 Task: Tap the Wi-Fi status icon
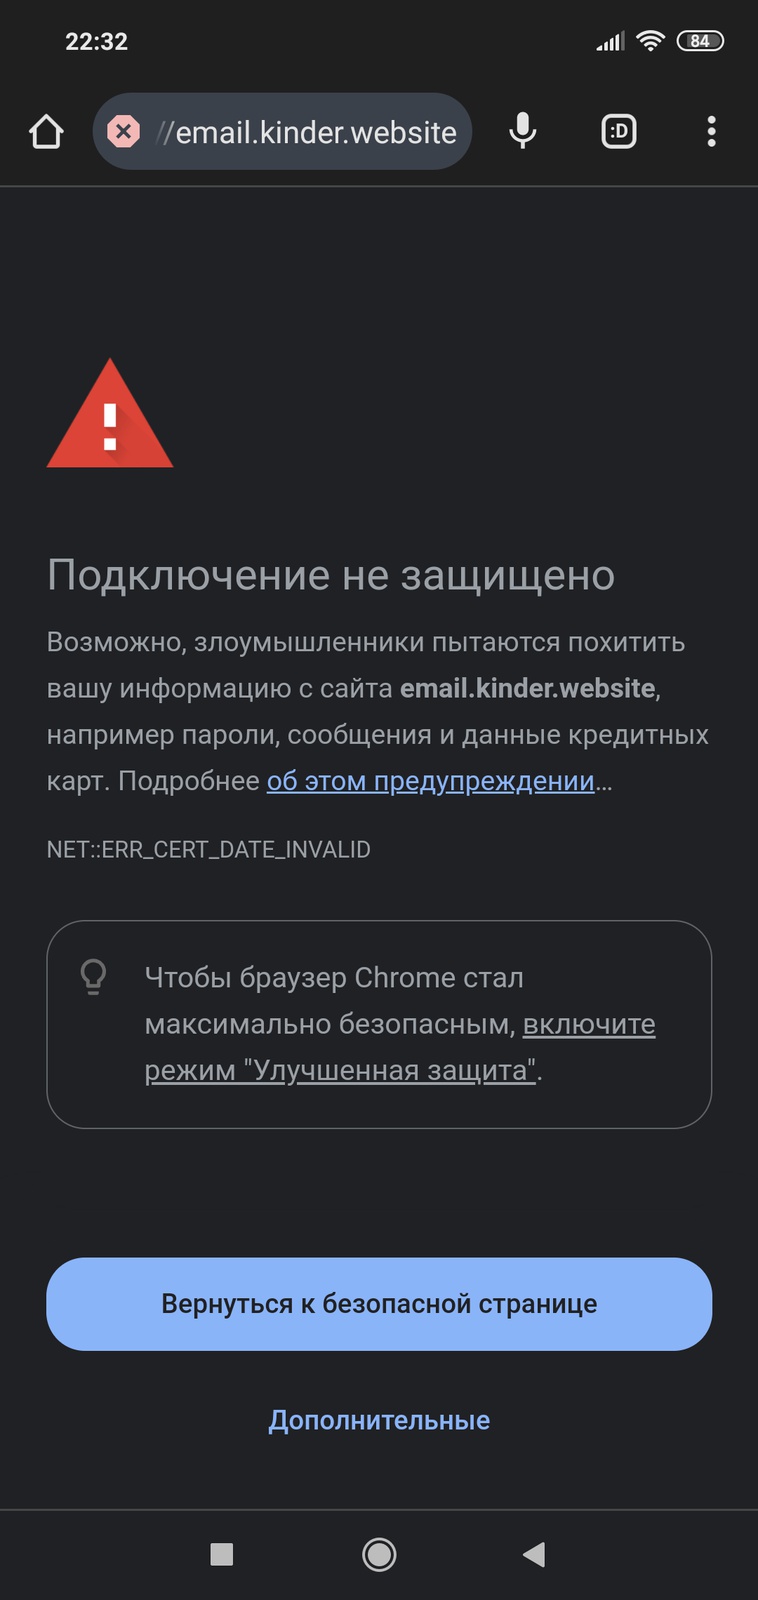pos(651,41)
